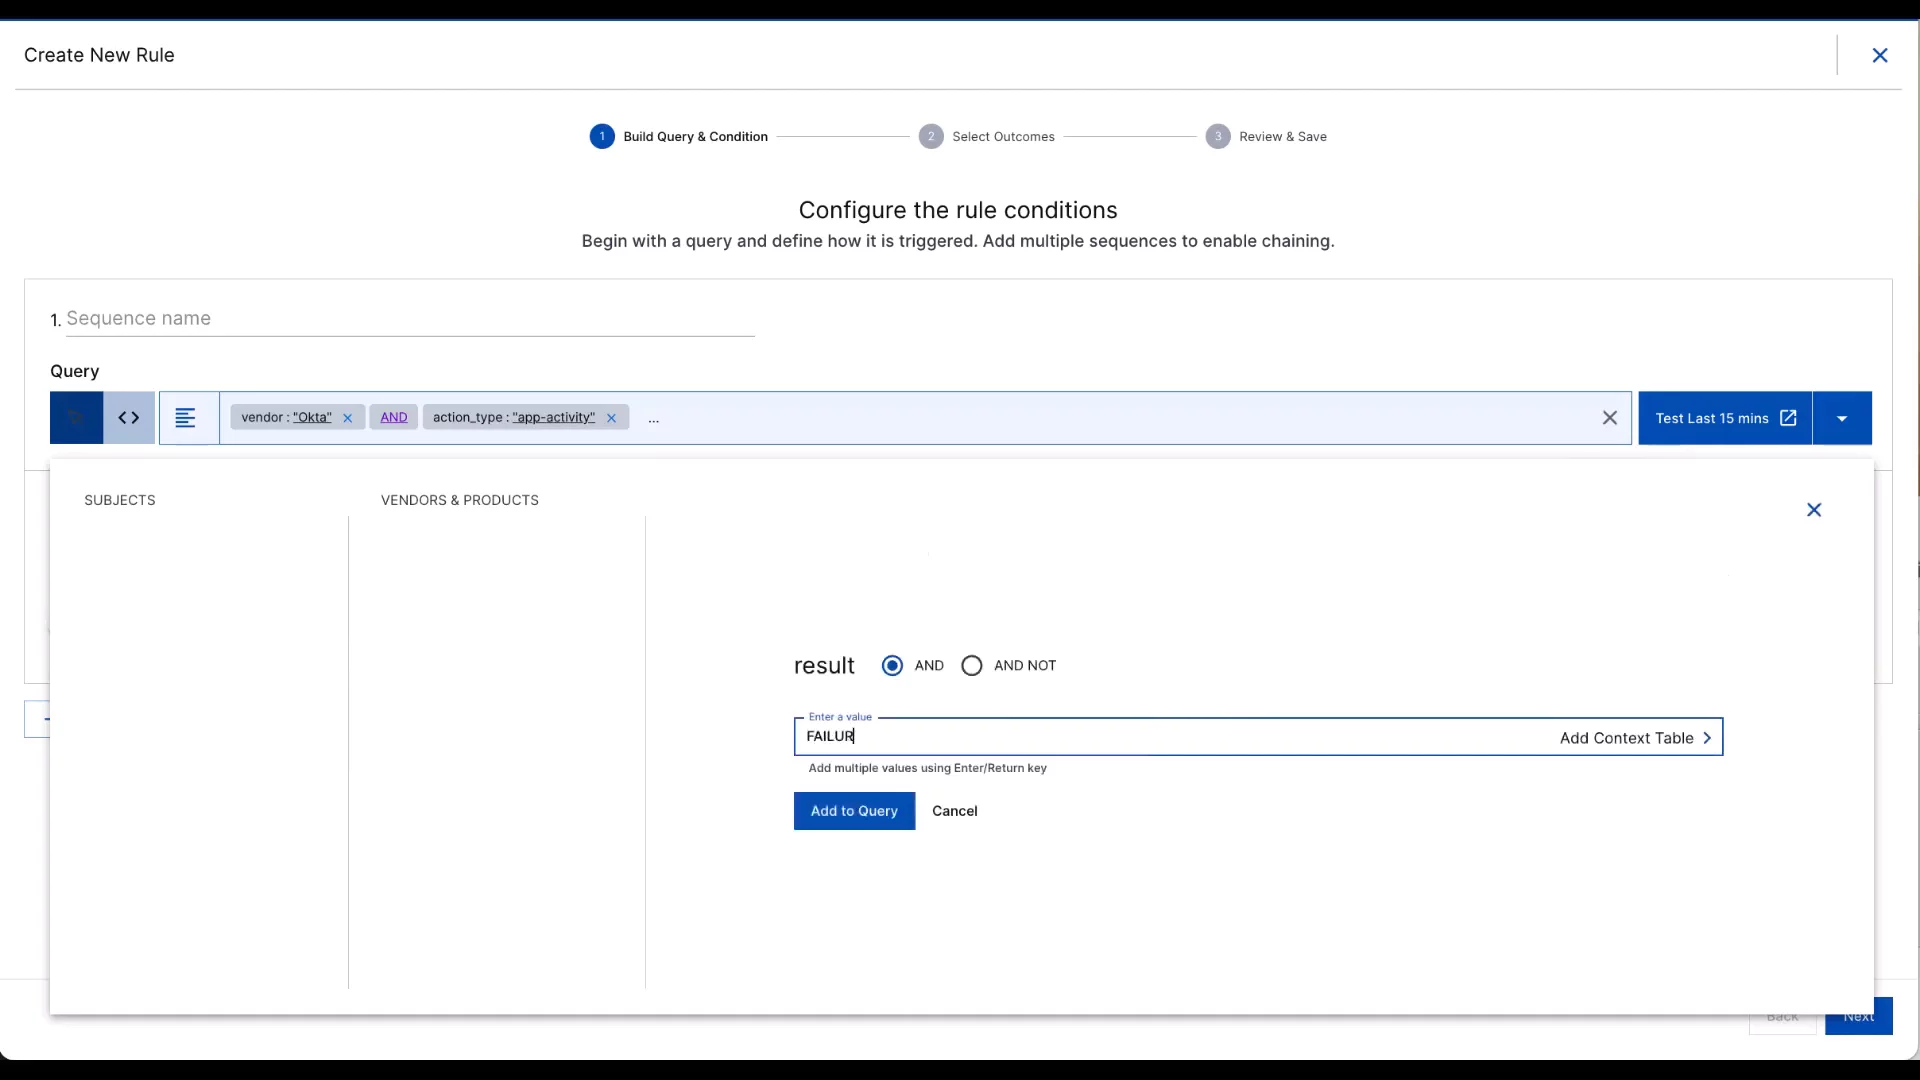The image size is (1920, 1080).
Task: Expand Add Context Table chevron
Action: click(1706, 738)
